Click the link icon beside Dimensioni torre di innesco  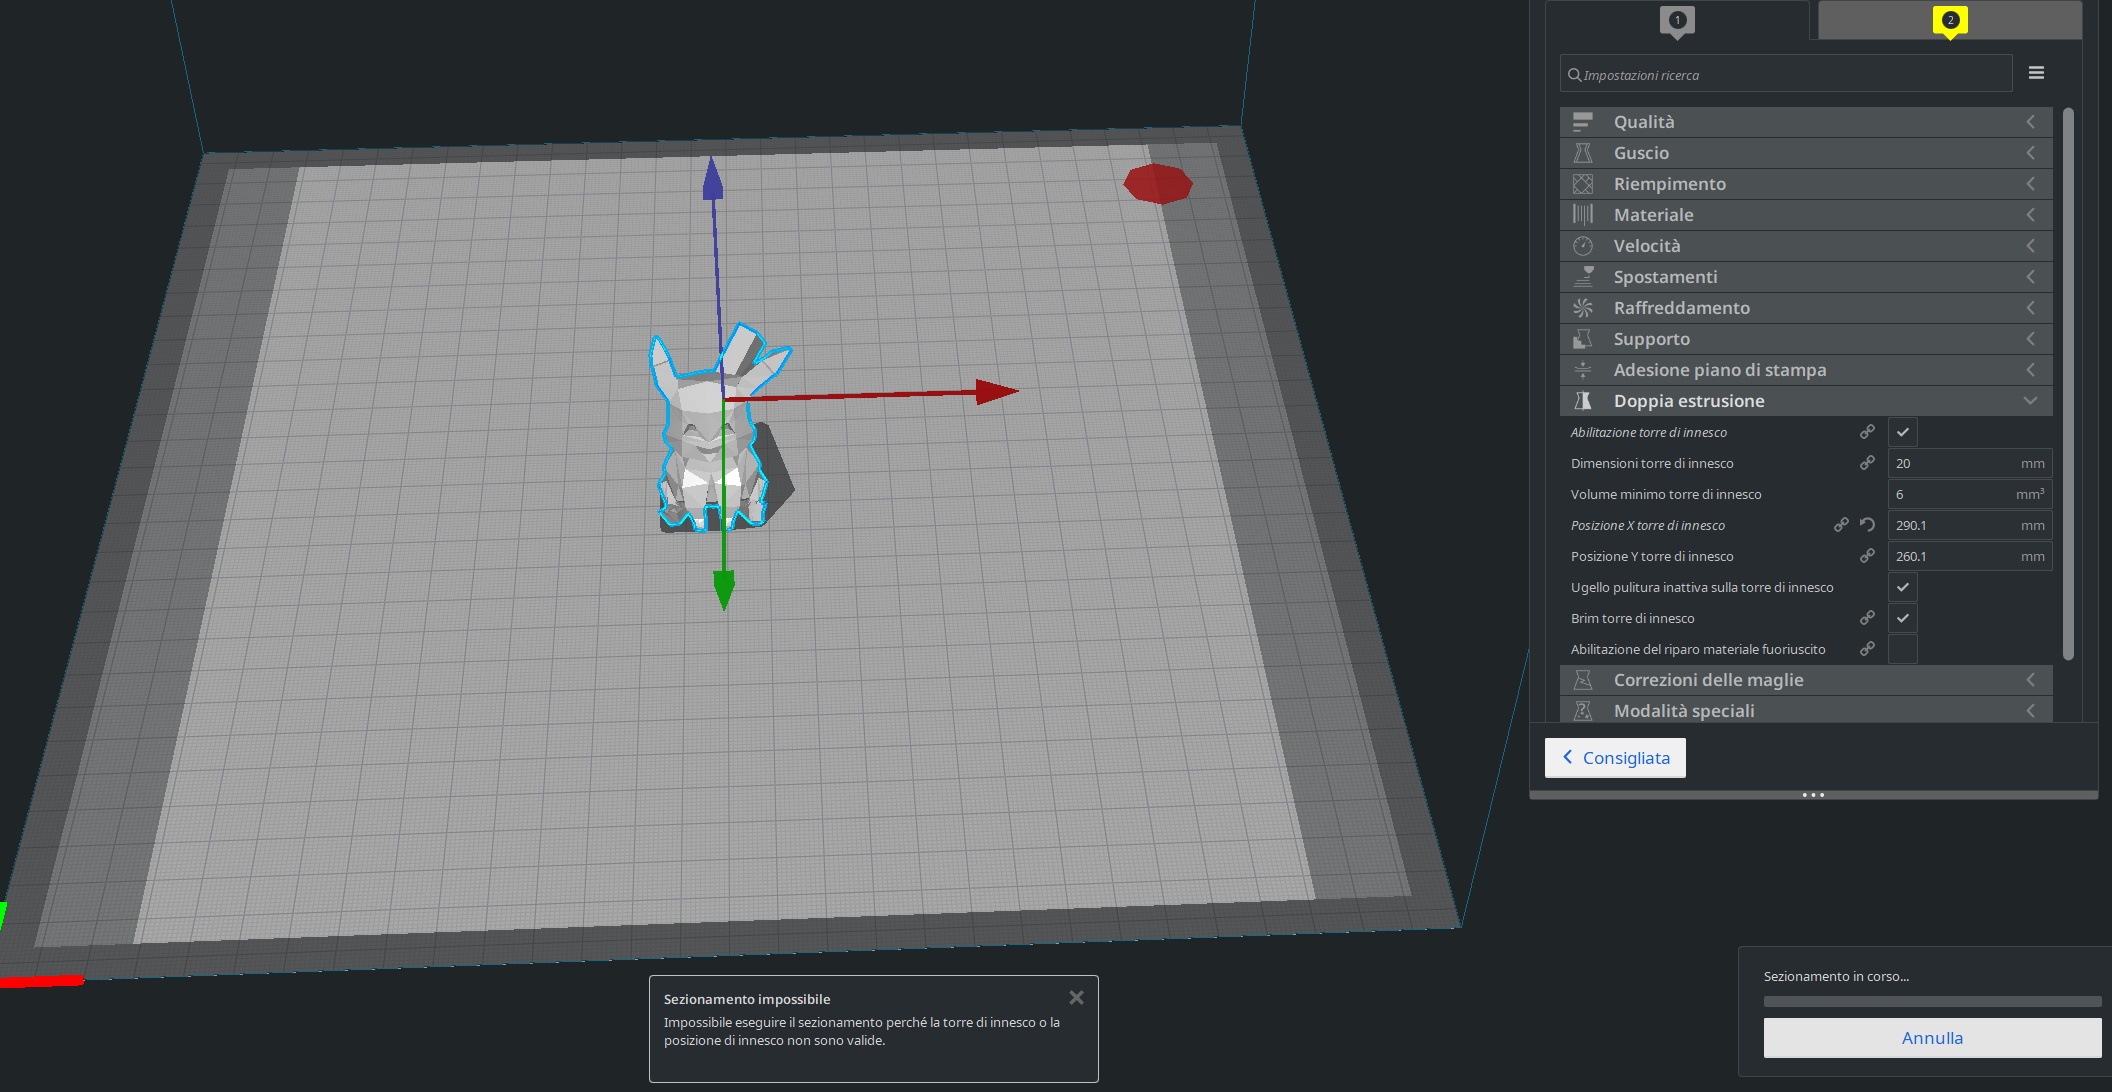click(1867, 463)
